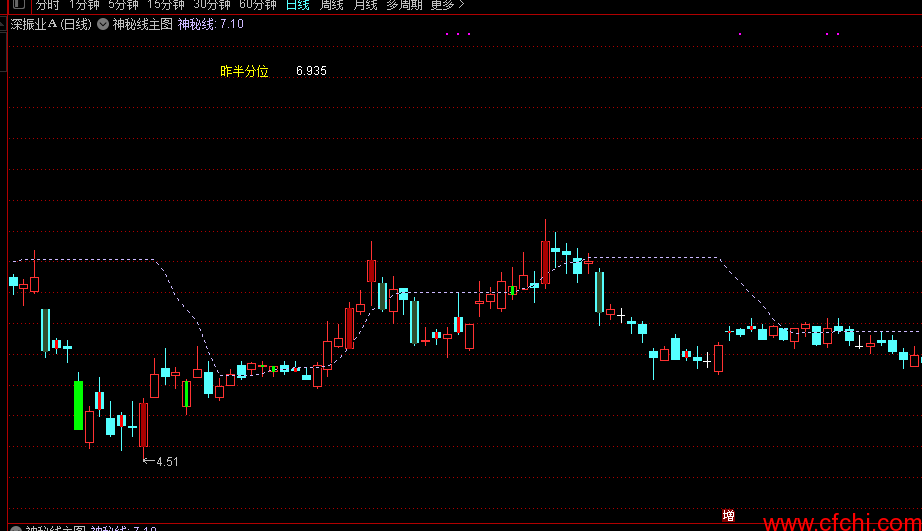The image size is (922, 531).
Task: Click the panel layout icon left of 分时
Action: tap(19, 5)
